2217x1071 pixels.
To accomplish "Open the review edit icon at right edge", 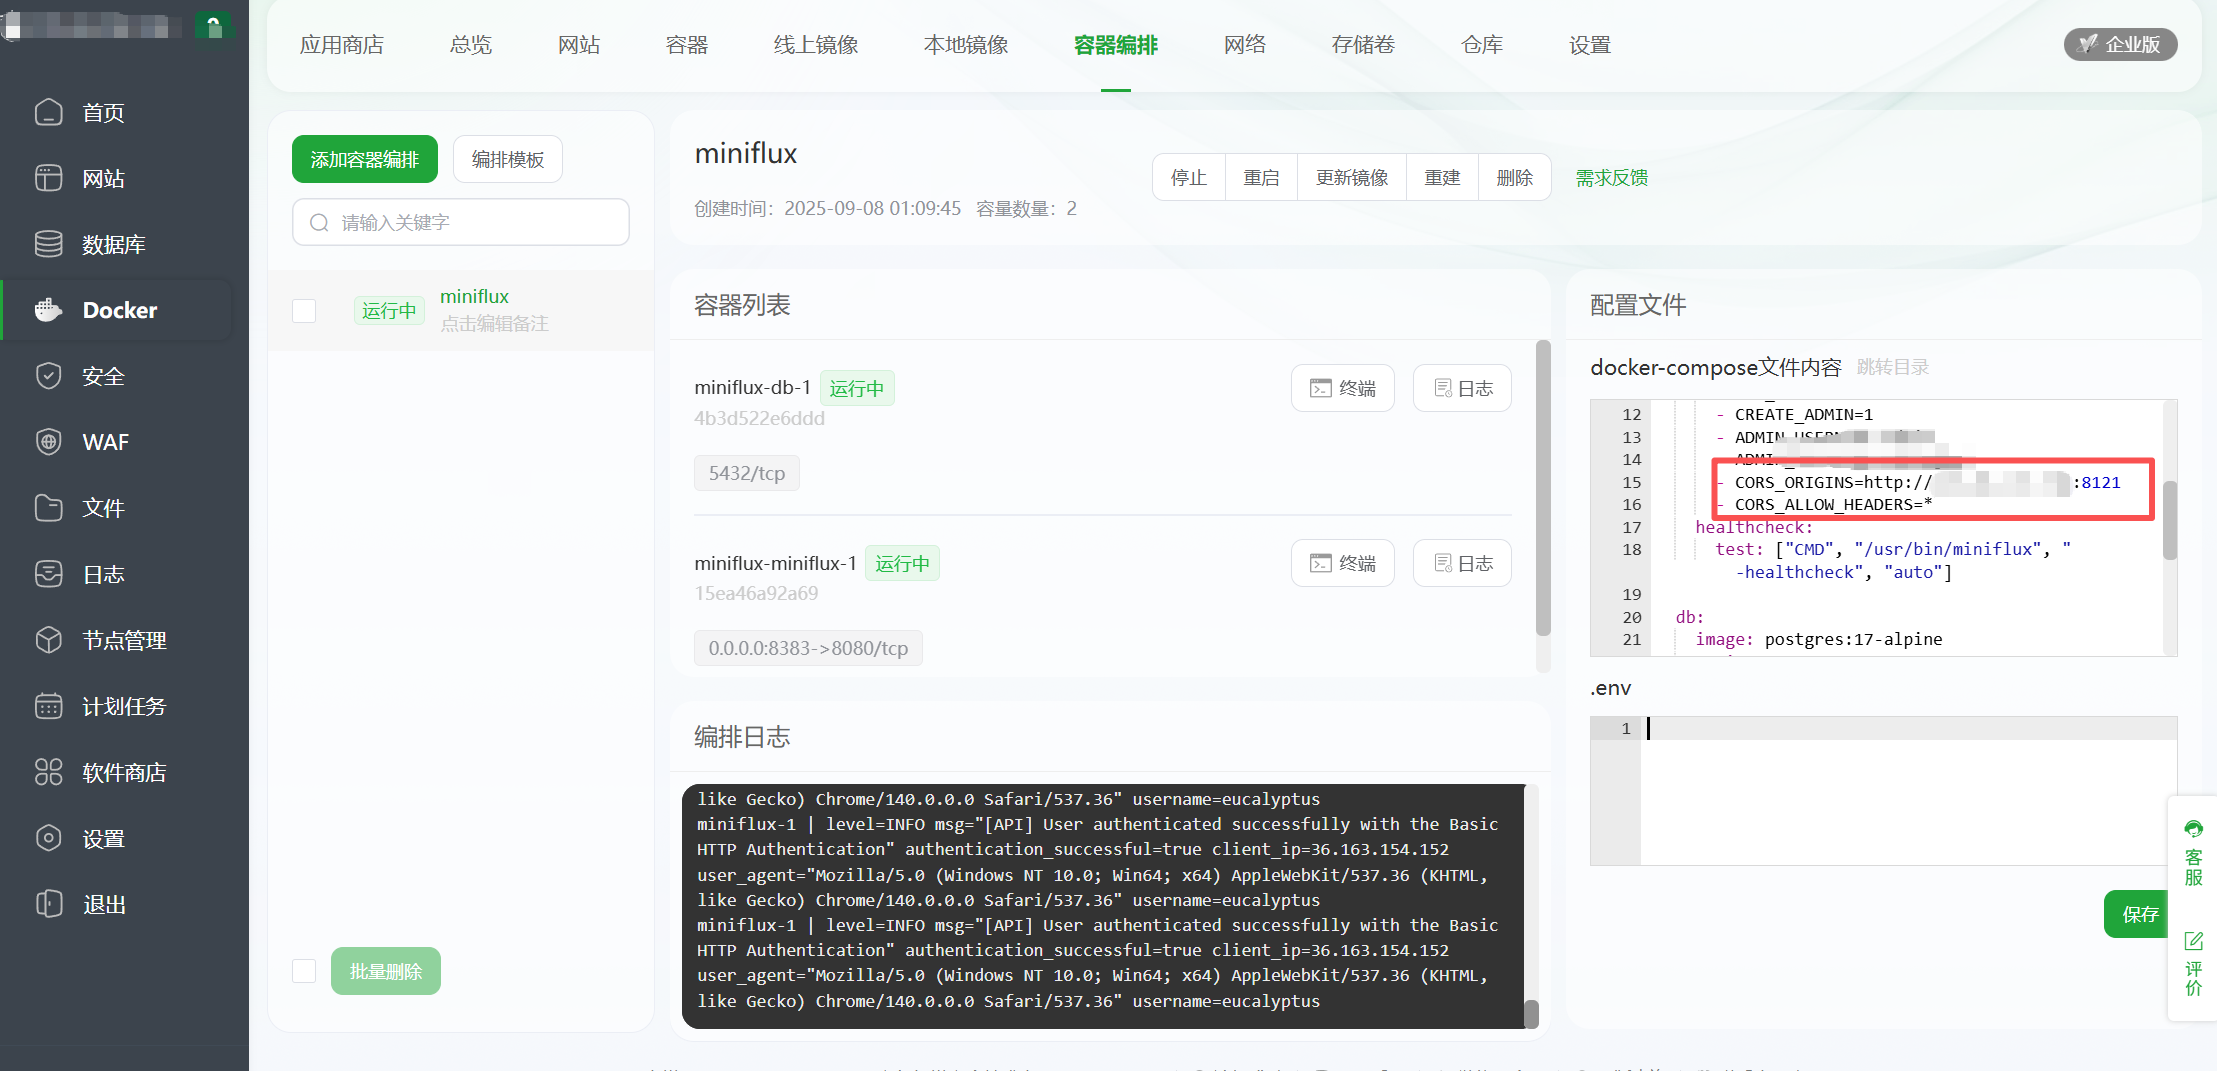I will (2193, 941).
